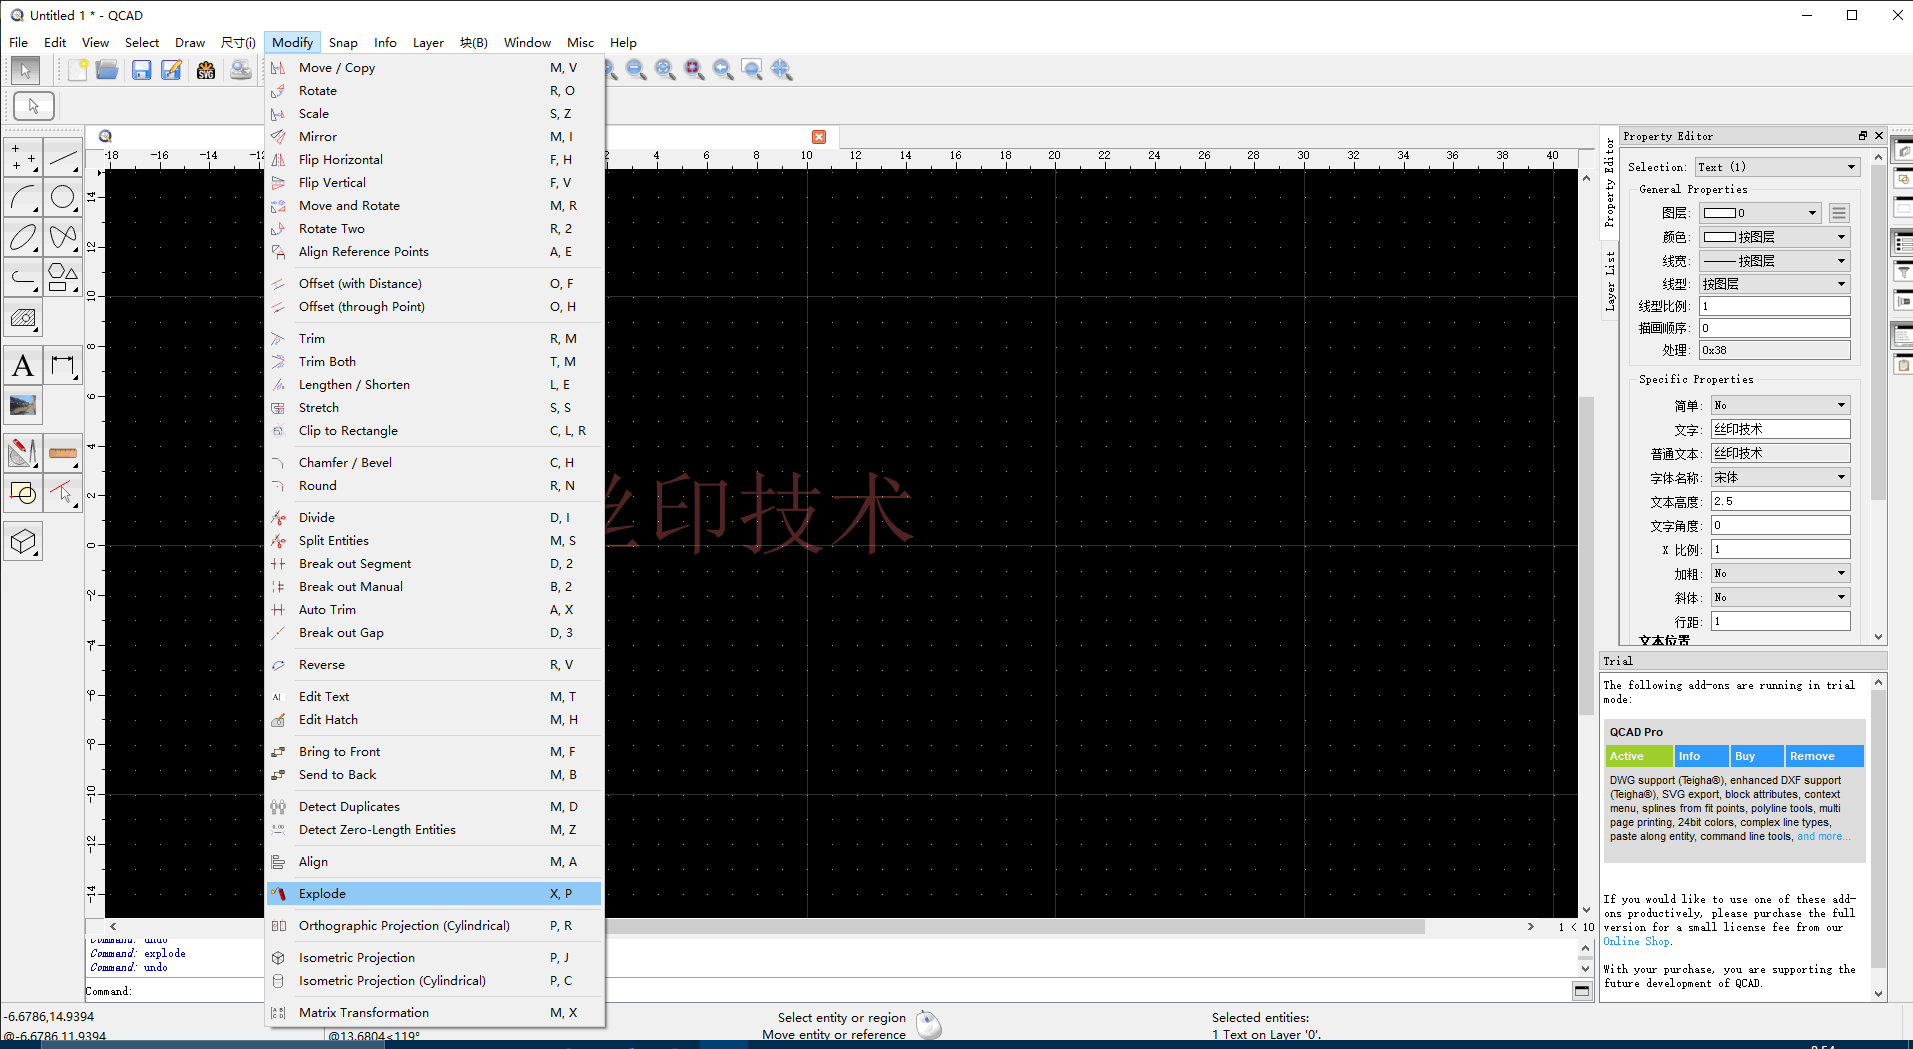Select the Arc tool
Image resolution: width=1913 pixels, height=1049 pixels.
tap(24, 197)
